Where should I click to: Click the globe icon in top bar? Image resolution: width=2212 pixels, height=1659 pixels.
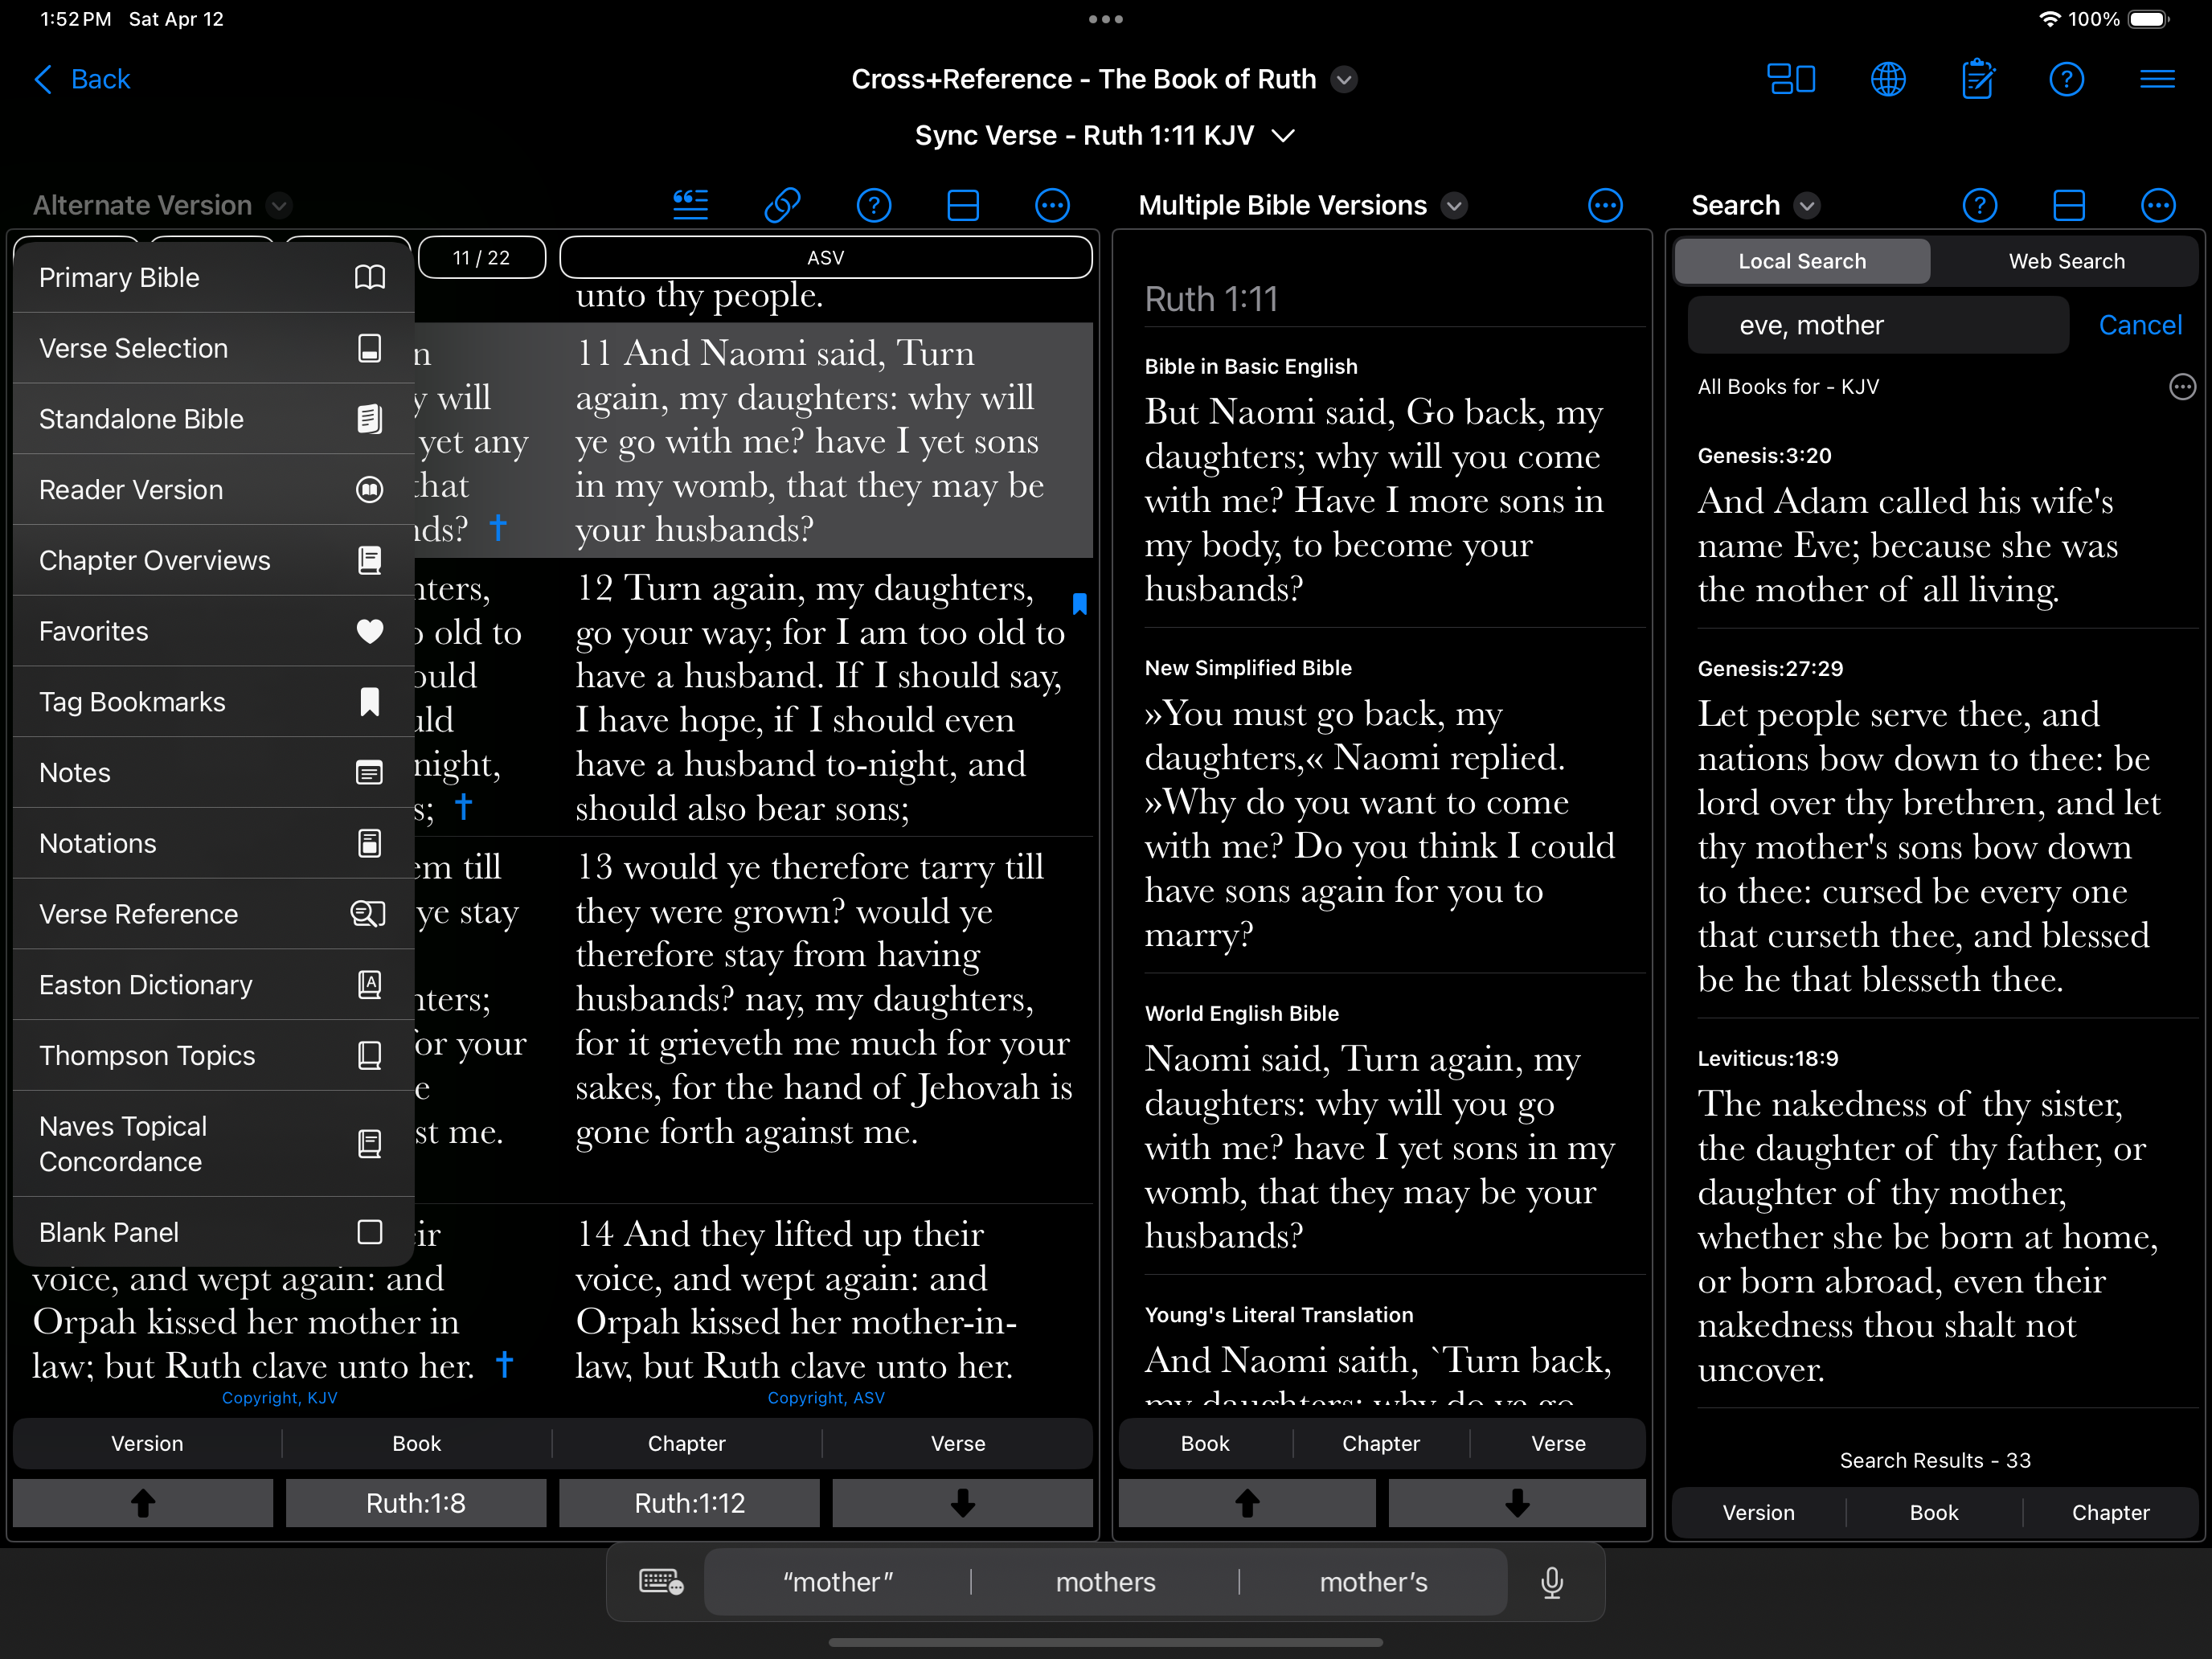tap(1887, 79)
